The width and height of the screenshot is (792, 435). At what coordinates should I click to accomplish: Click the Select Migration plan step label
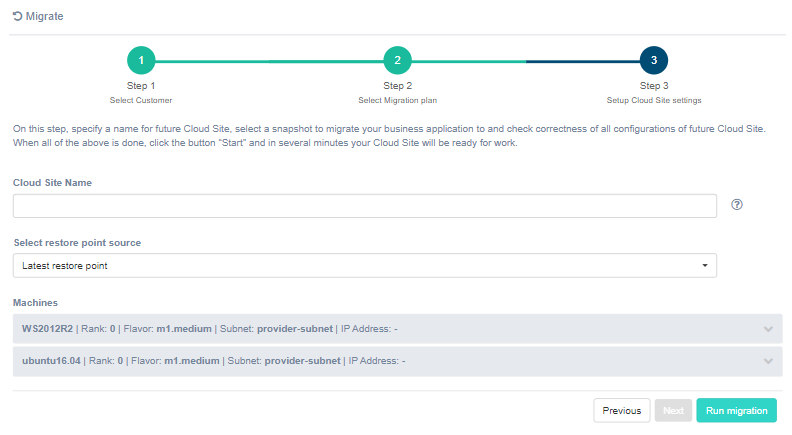point(397,100)
